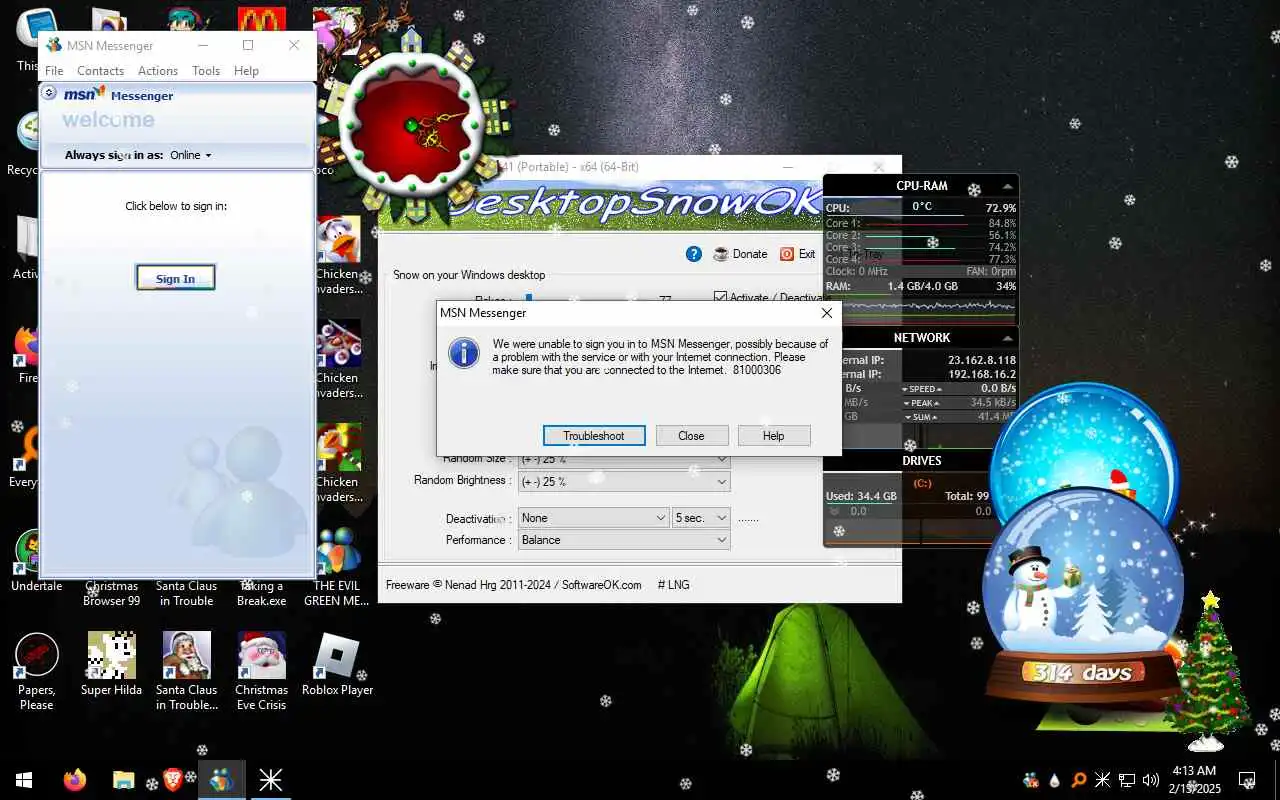Open the notification center icon

[1247, 780]
